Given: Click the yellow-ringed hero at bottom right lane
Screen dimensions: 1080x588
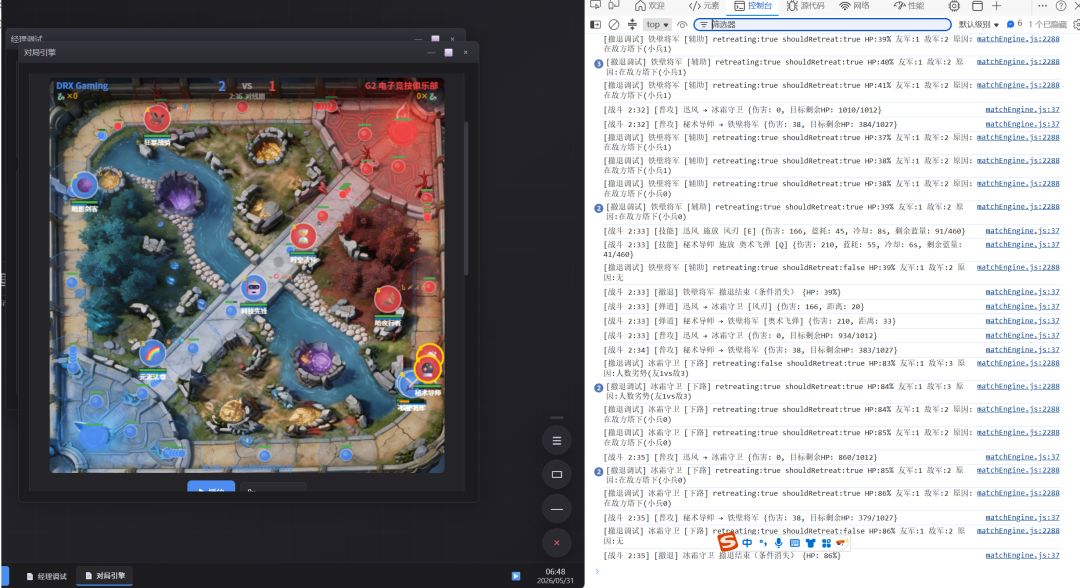Looking at the screenshot, I should coord(428,370).
